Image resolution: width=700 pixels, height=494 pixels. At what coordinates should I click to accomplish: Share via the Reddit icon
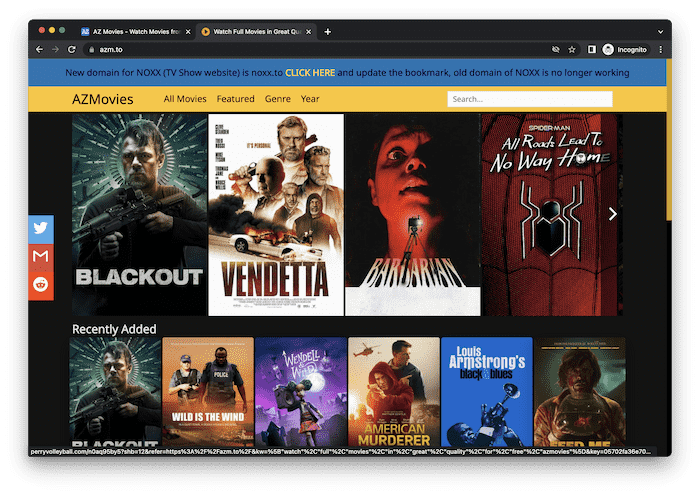tap(41, 285)
